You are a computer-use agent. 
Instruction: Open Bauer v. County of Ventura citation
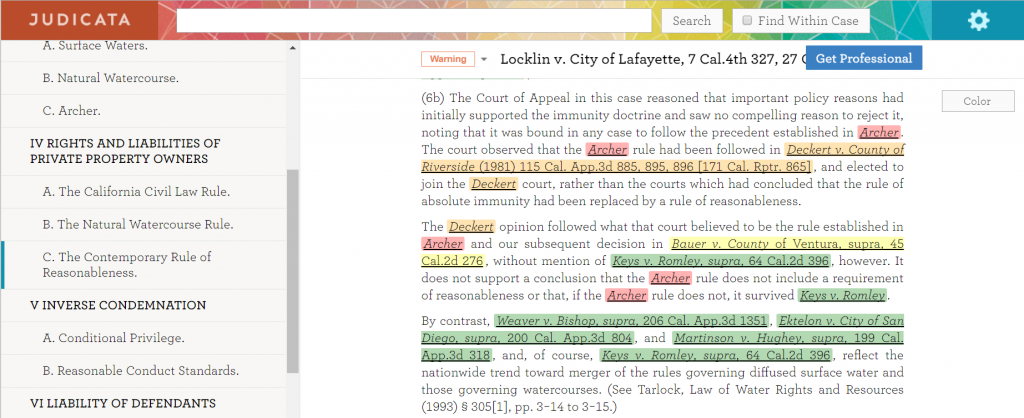662,252
